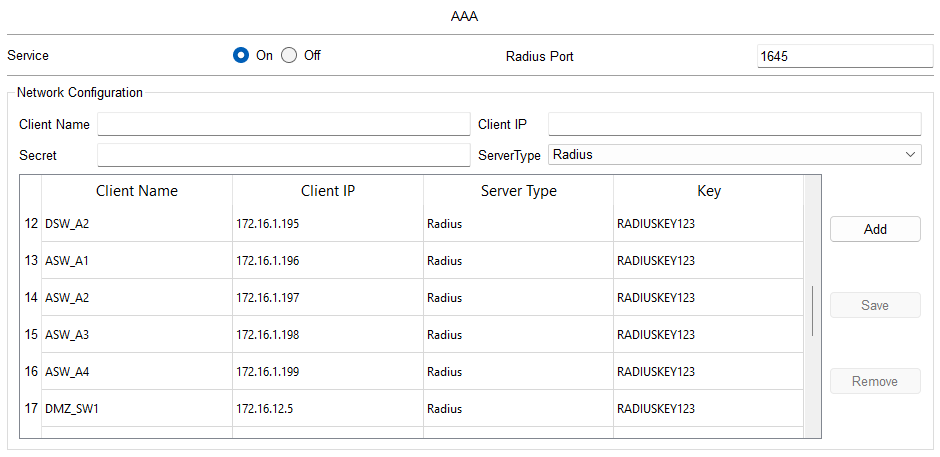Click the IP cell 172.16.12.5
The image size is (940, 457).
(328, 408)
